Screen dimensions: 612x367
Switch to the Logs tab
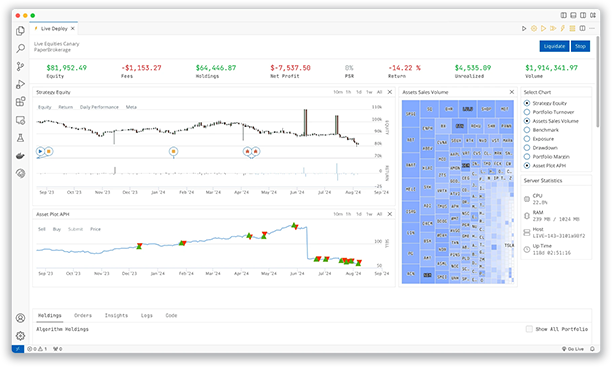point(147,315)
